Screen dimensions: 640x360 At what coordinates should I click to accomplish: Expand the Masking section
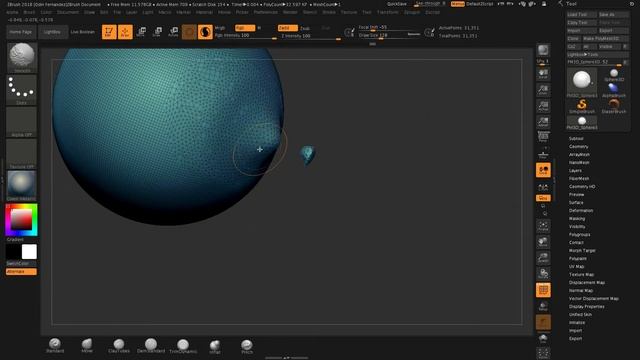577,219
